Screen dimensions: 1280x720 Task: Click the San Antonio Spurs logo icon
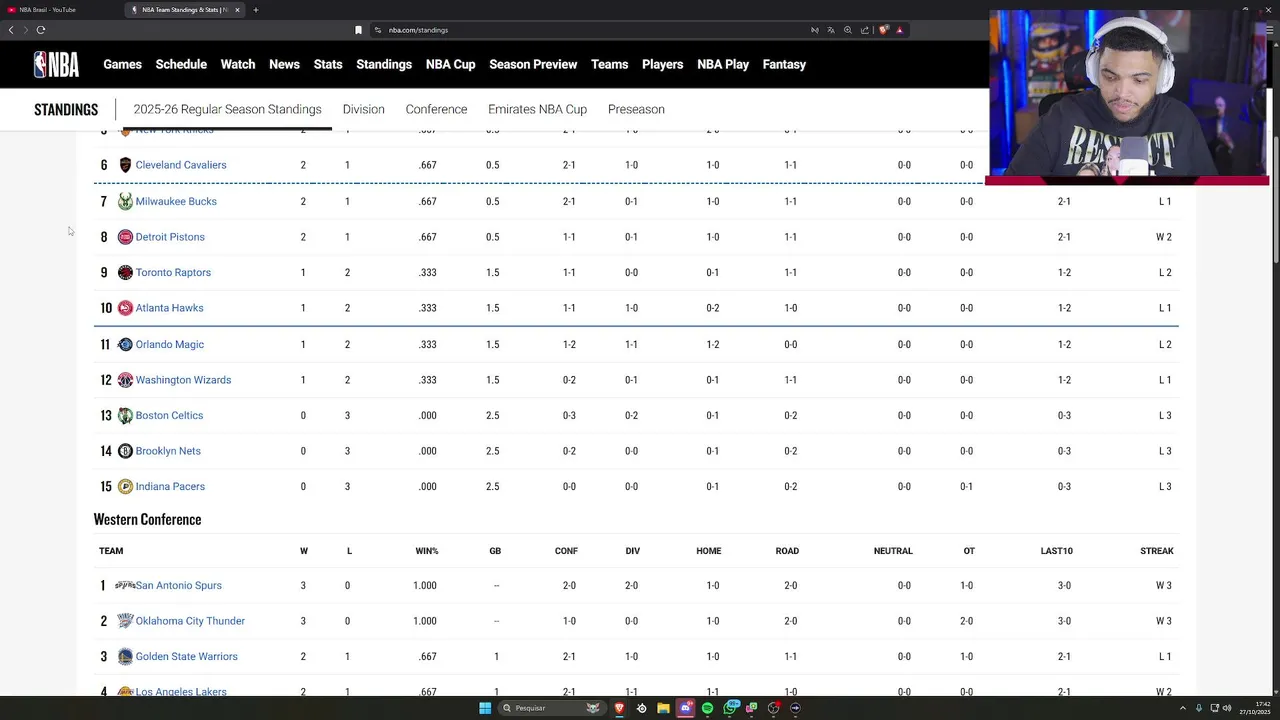pos(125,585)
